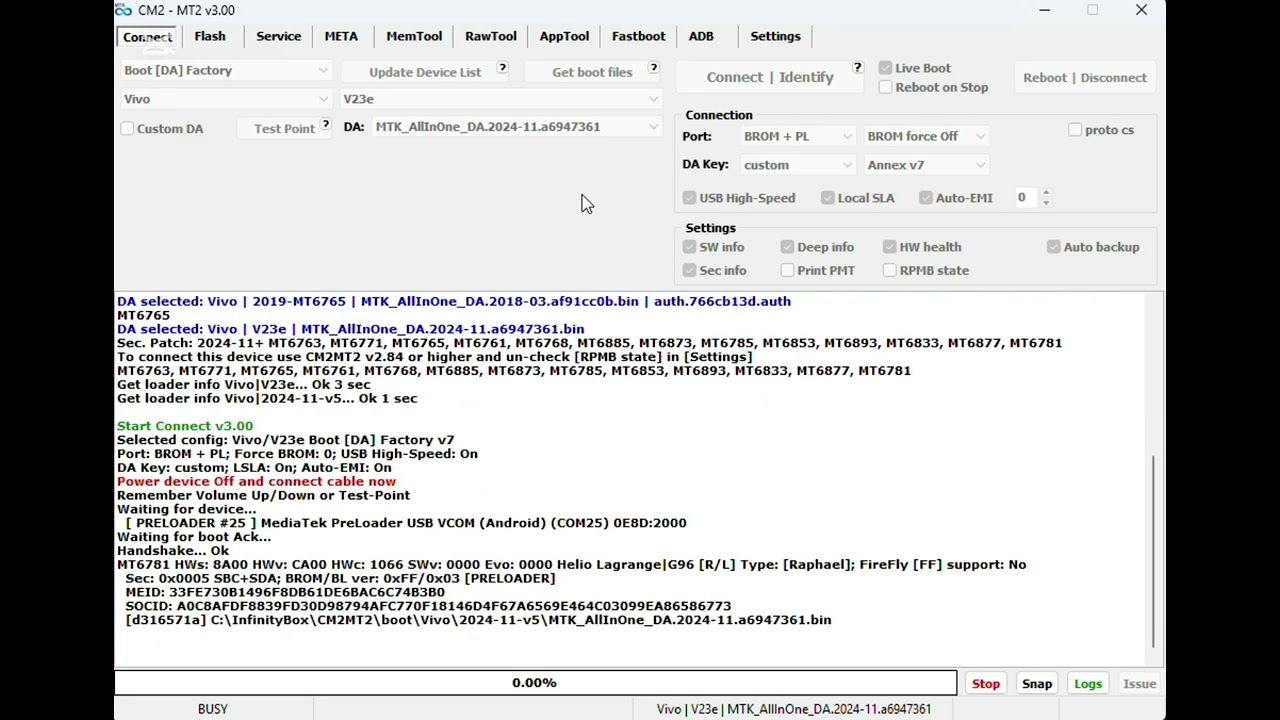Click Update Device List button
Screen dimensions: 1280x720
[x=425, y=72]
